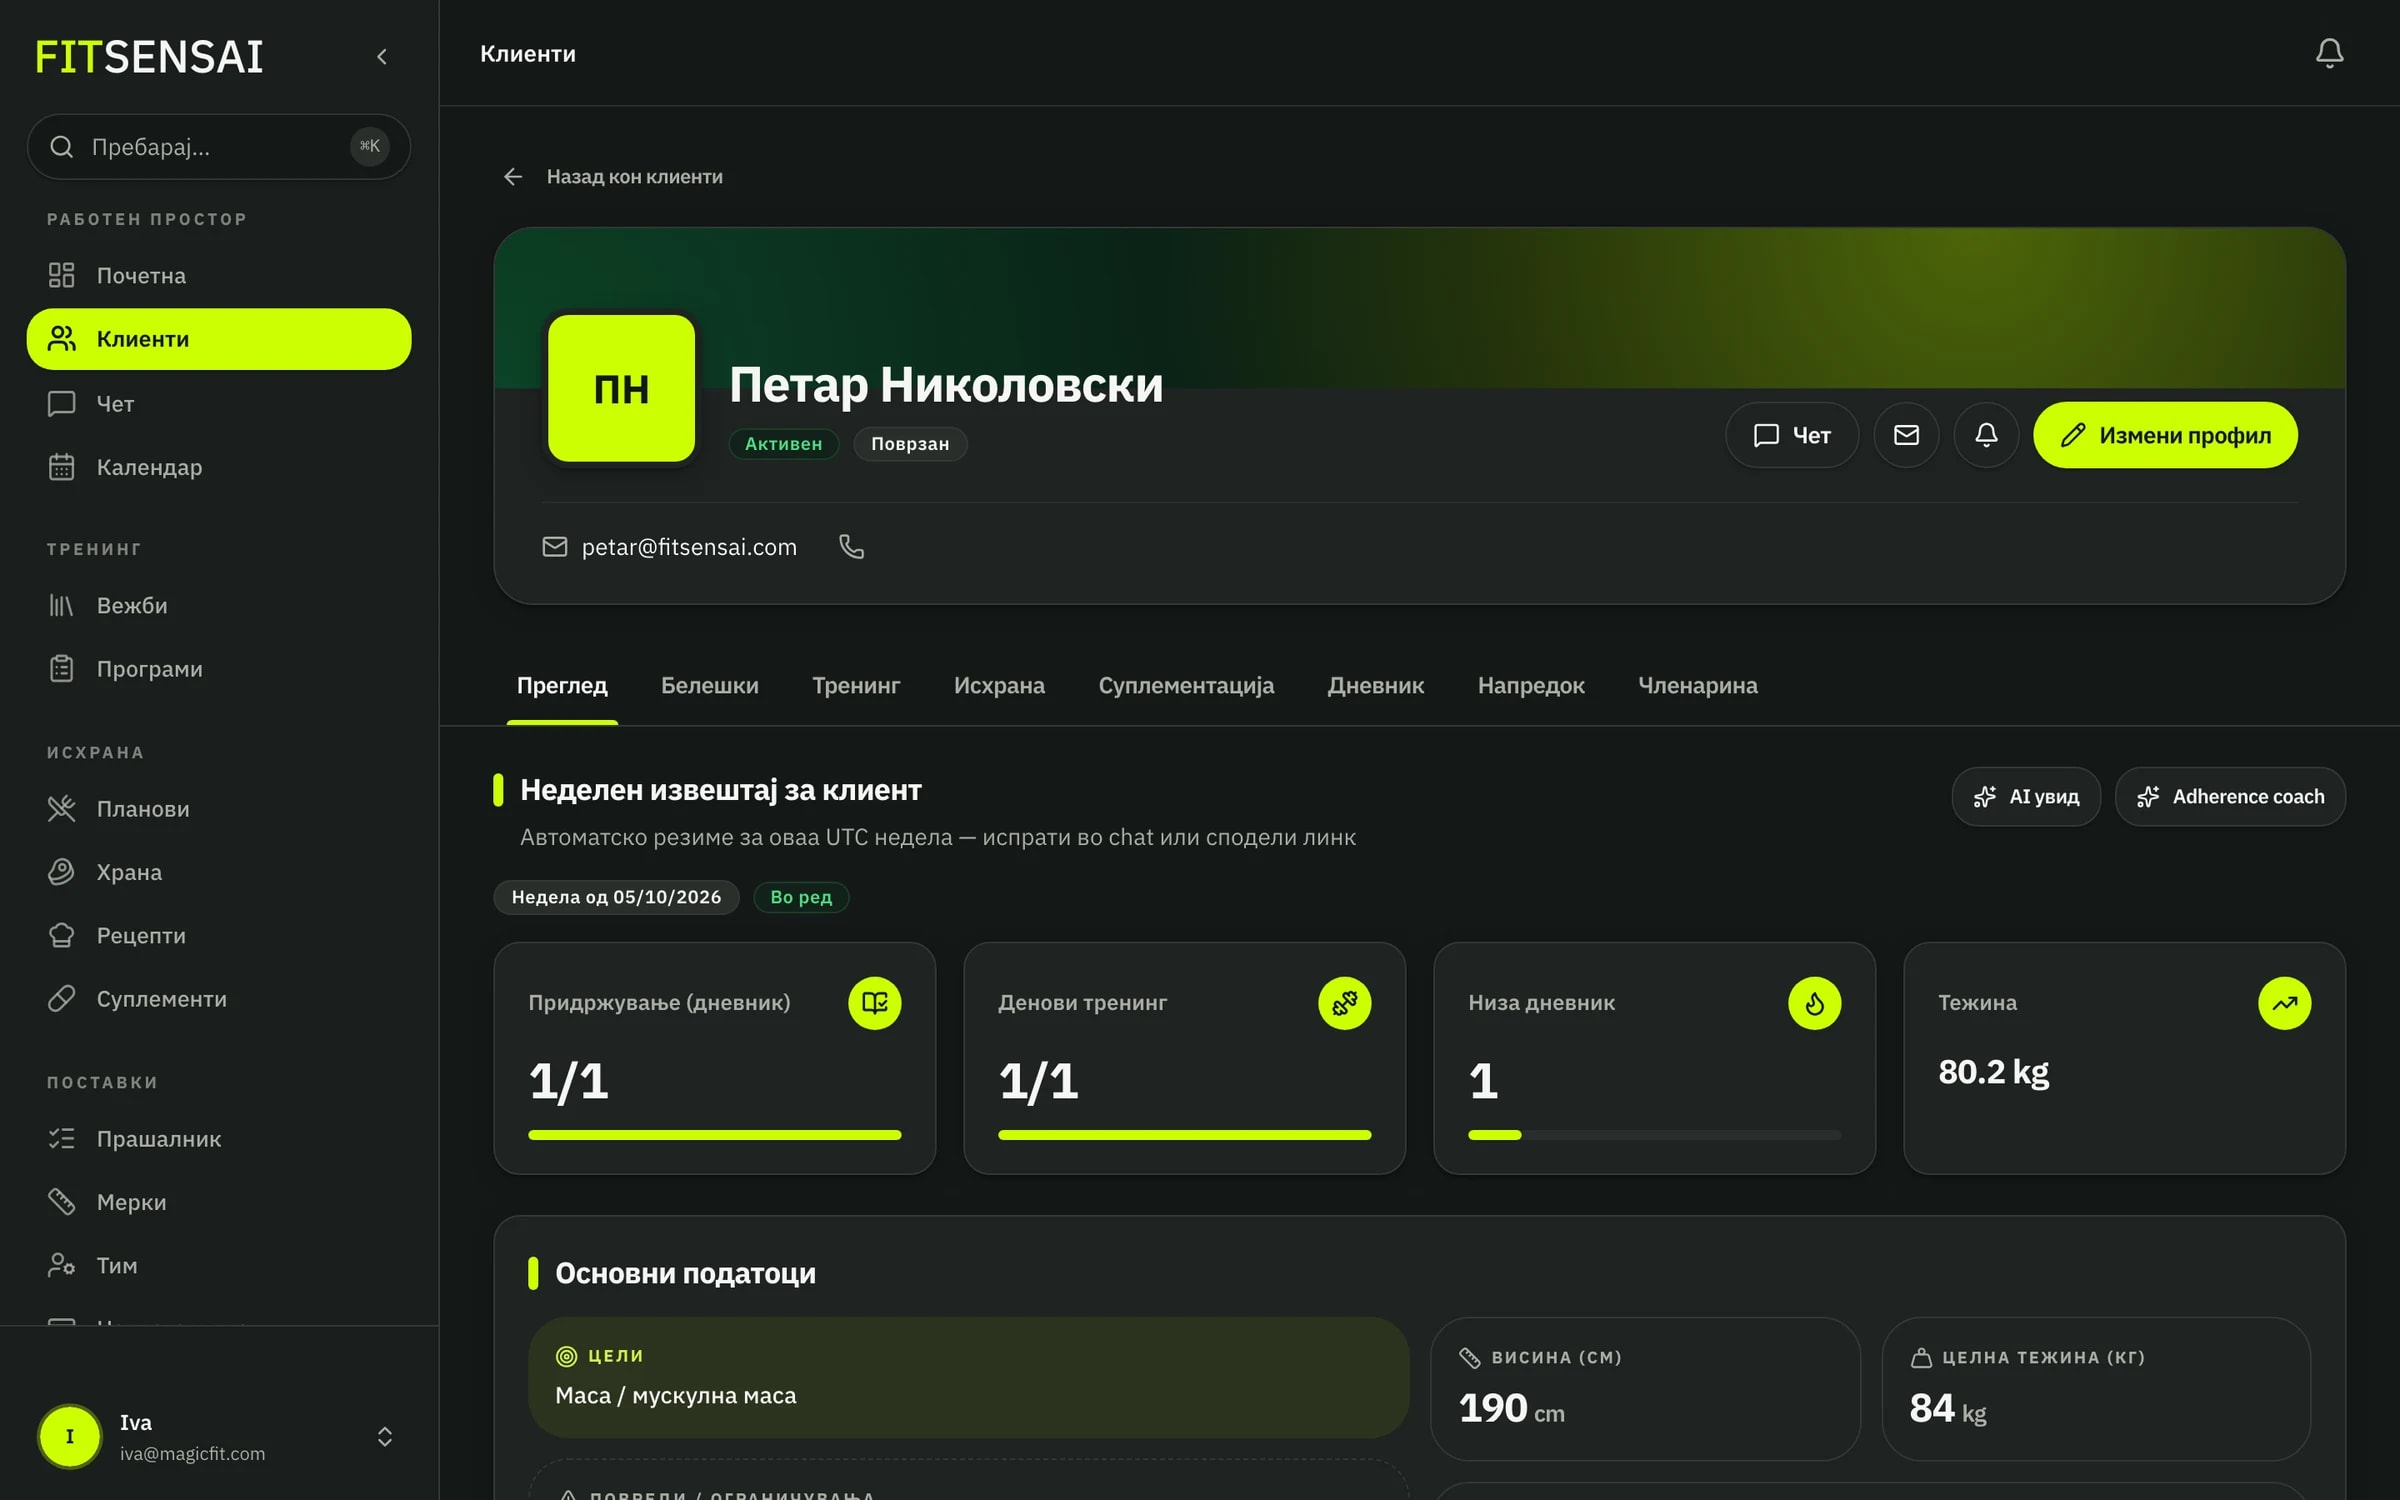
Task: Focus the Пребарај search field
Action: 219,147
